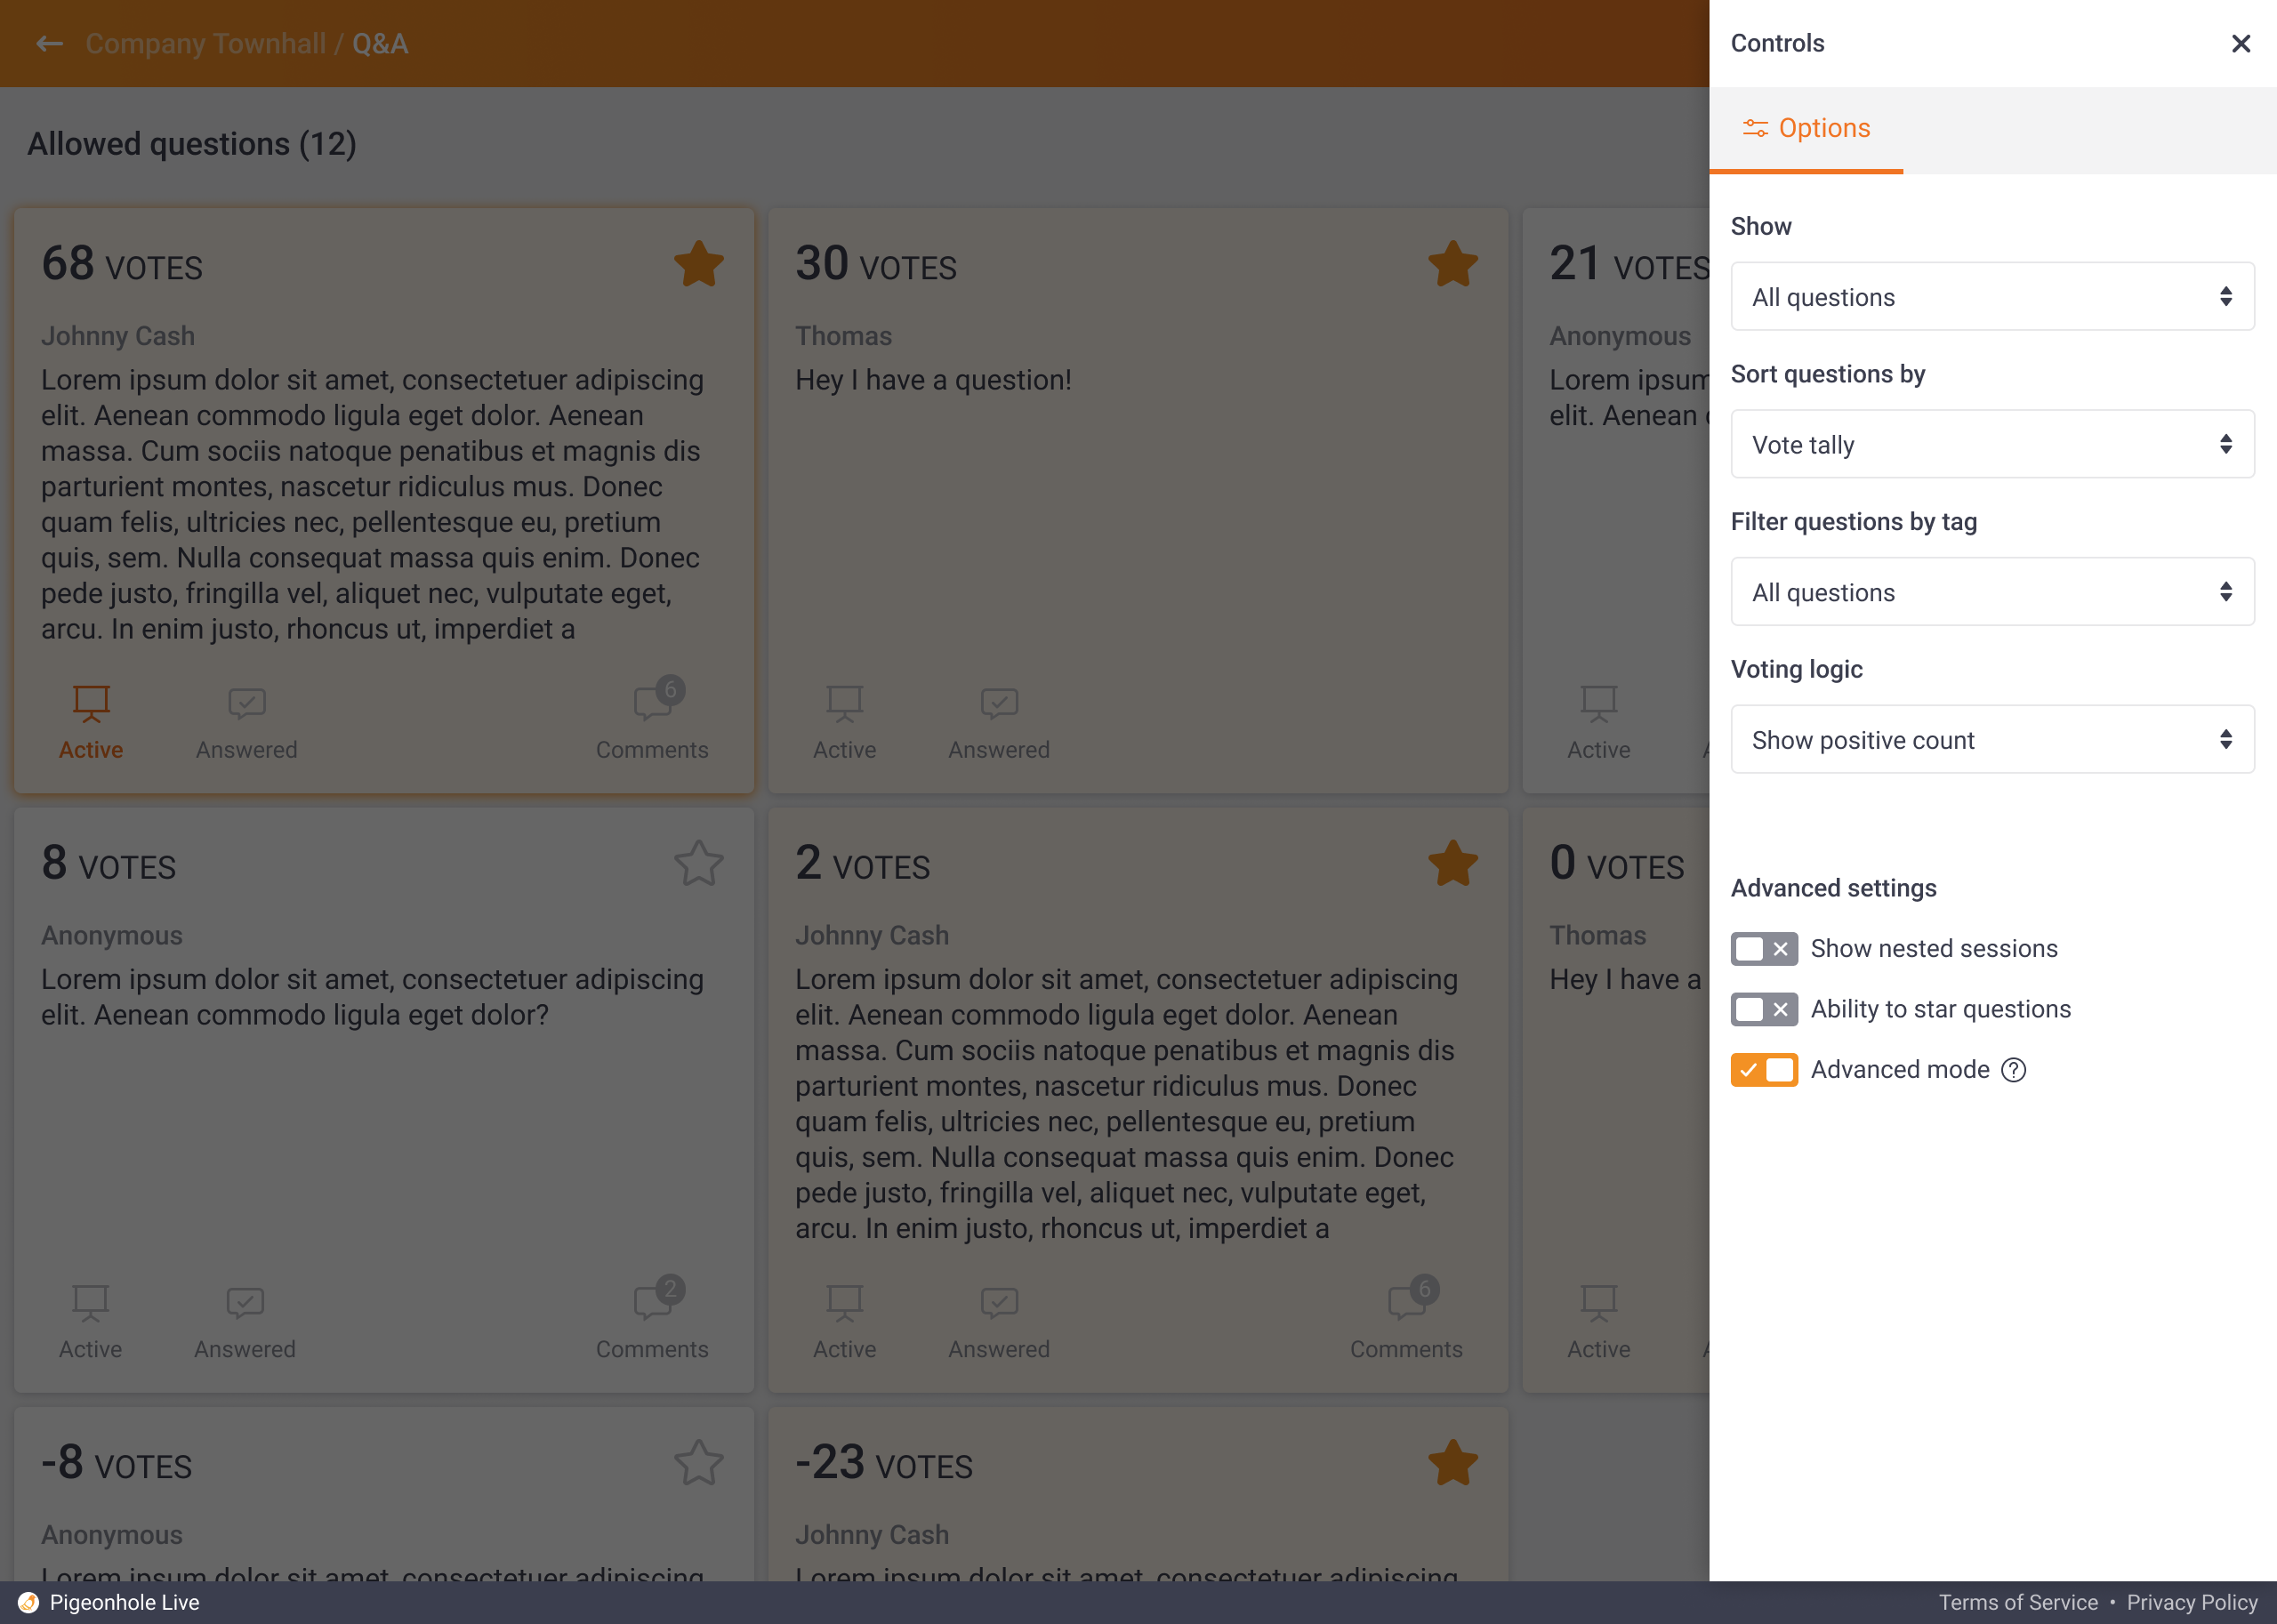Click 'Hey I have a question!' text

[933, 380]
